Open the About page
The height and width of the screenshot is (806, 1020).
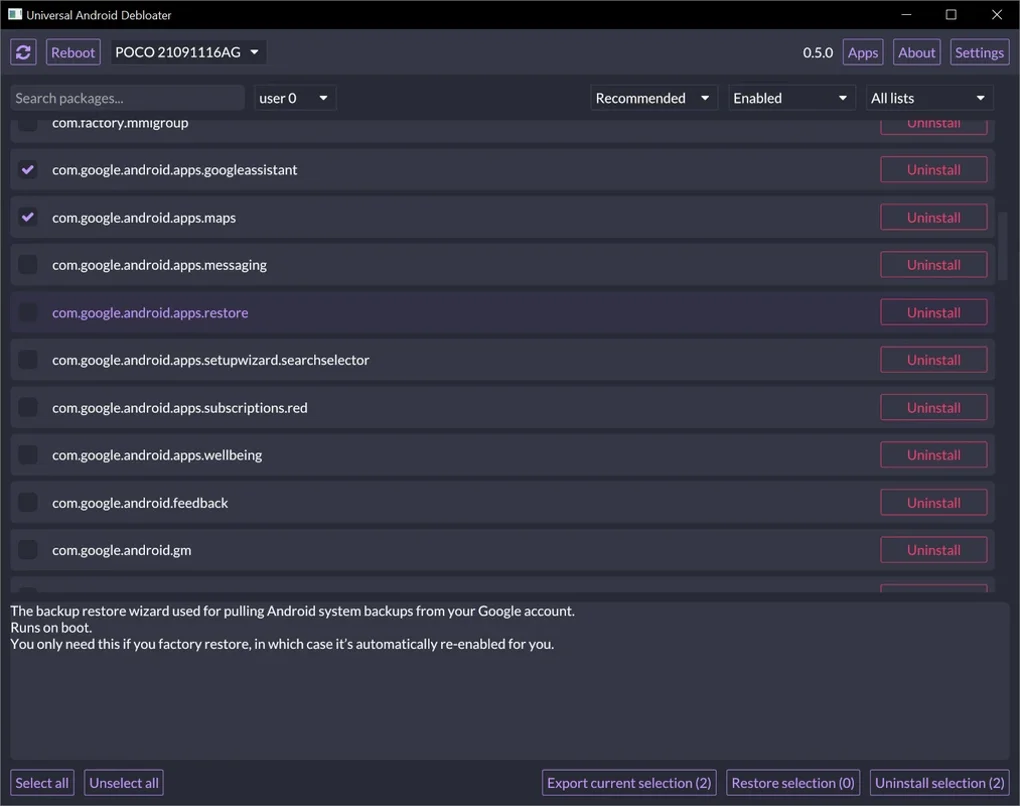coord(916,53)
